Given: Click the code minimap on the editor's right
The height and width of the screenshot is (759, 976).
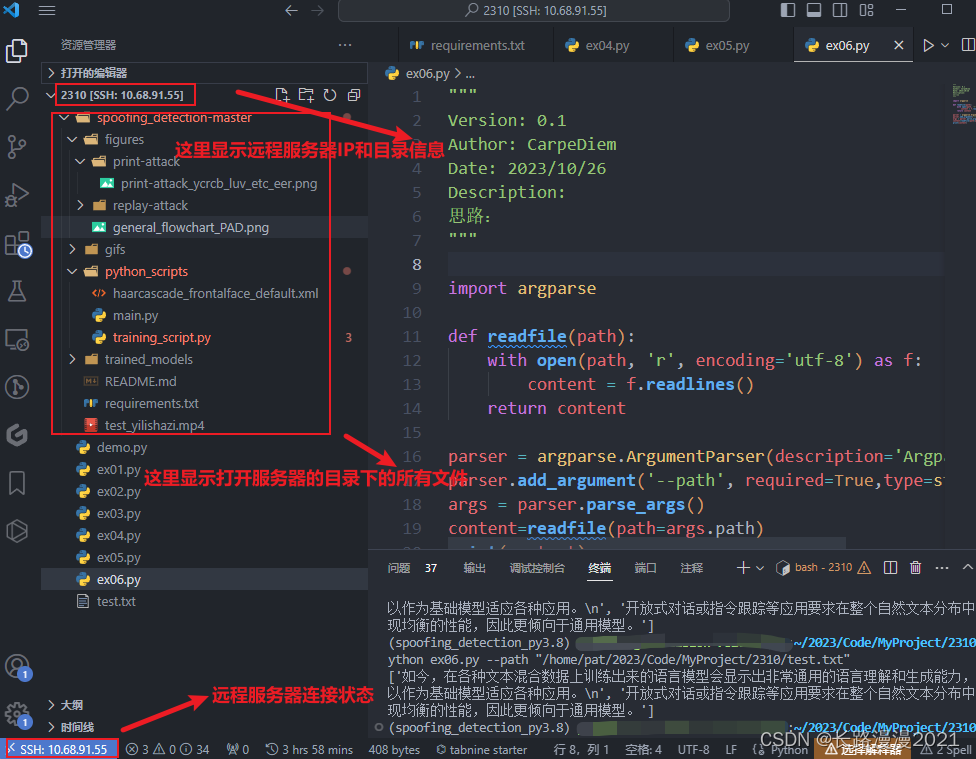Looking at the screenshot, I should click(963, 105).
